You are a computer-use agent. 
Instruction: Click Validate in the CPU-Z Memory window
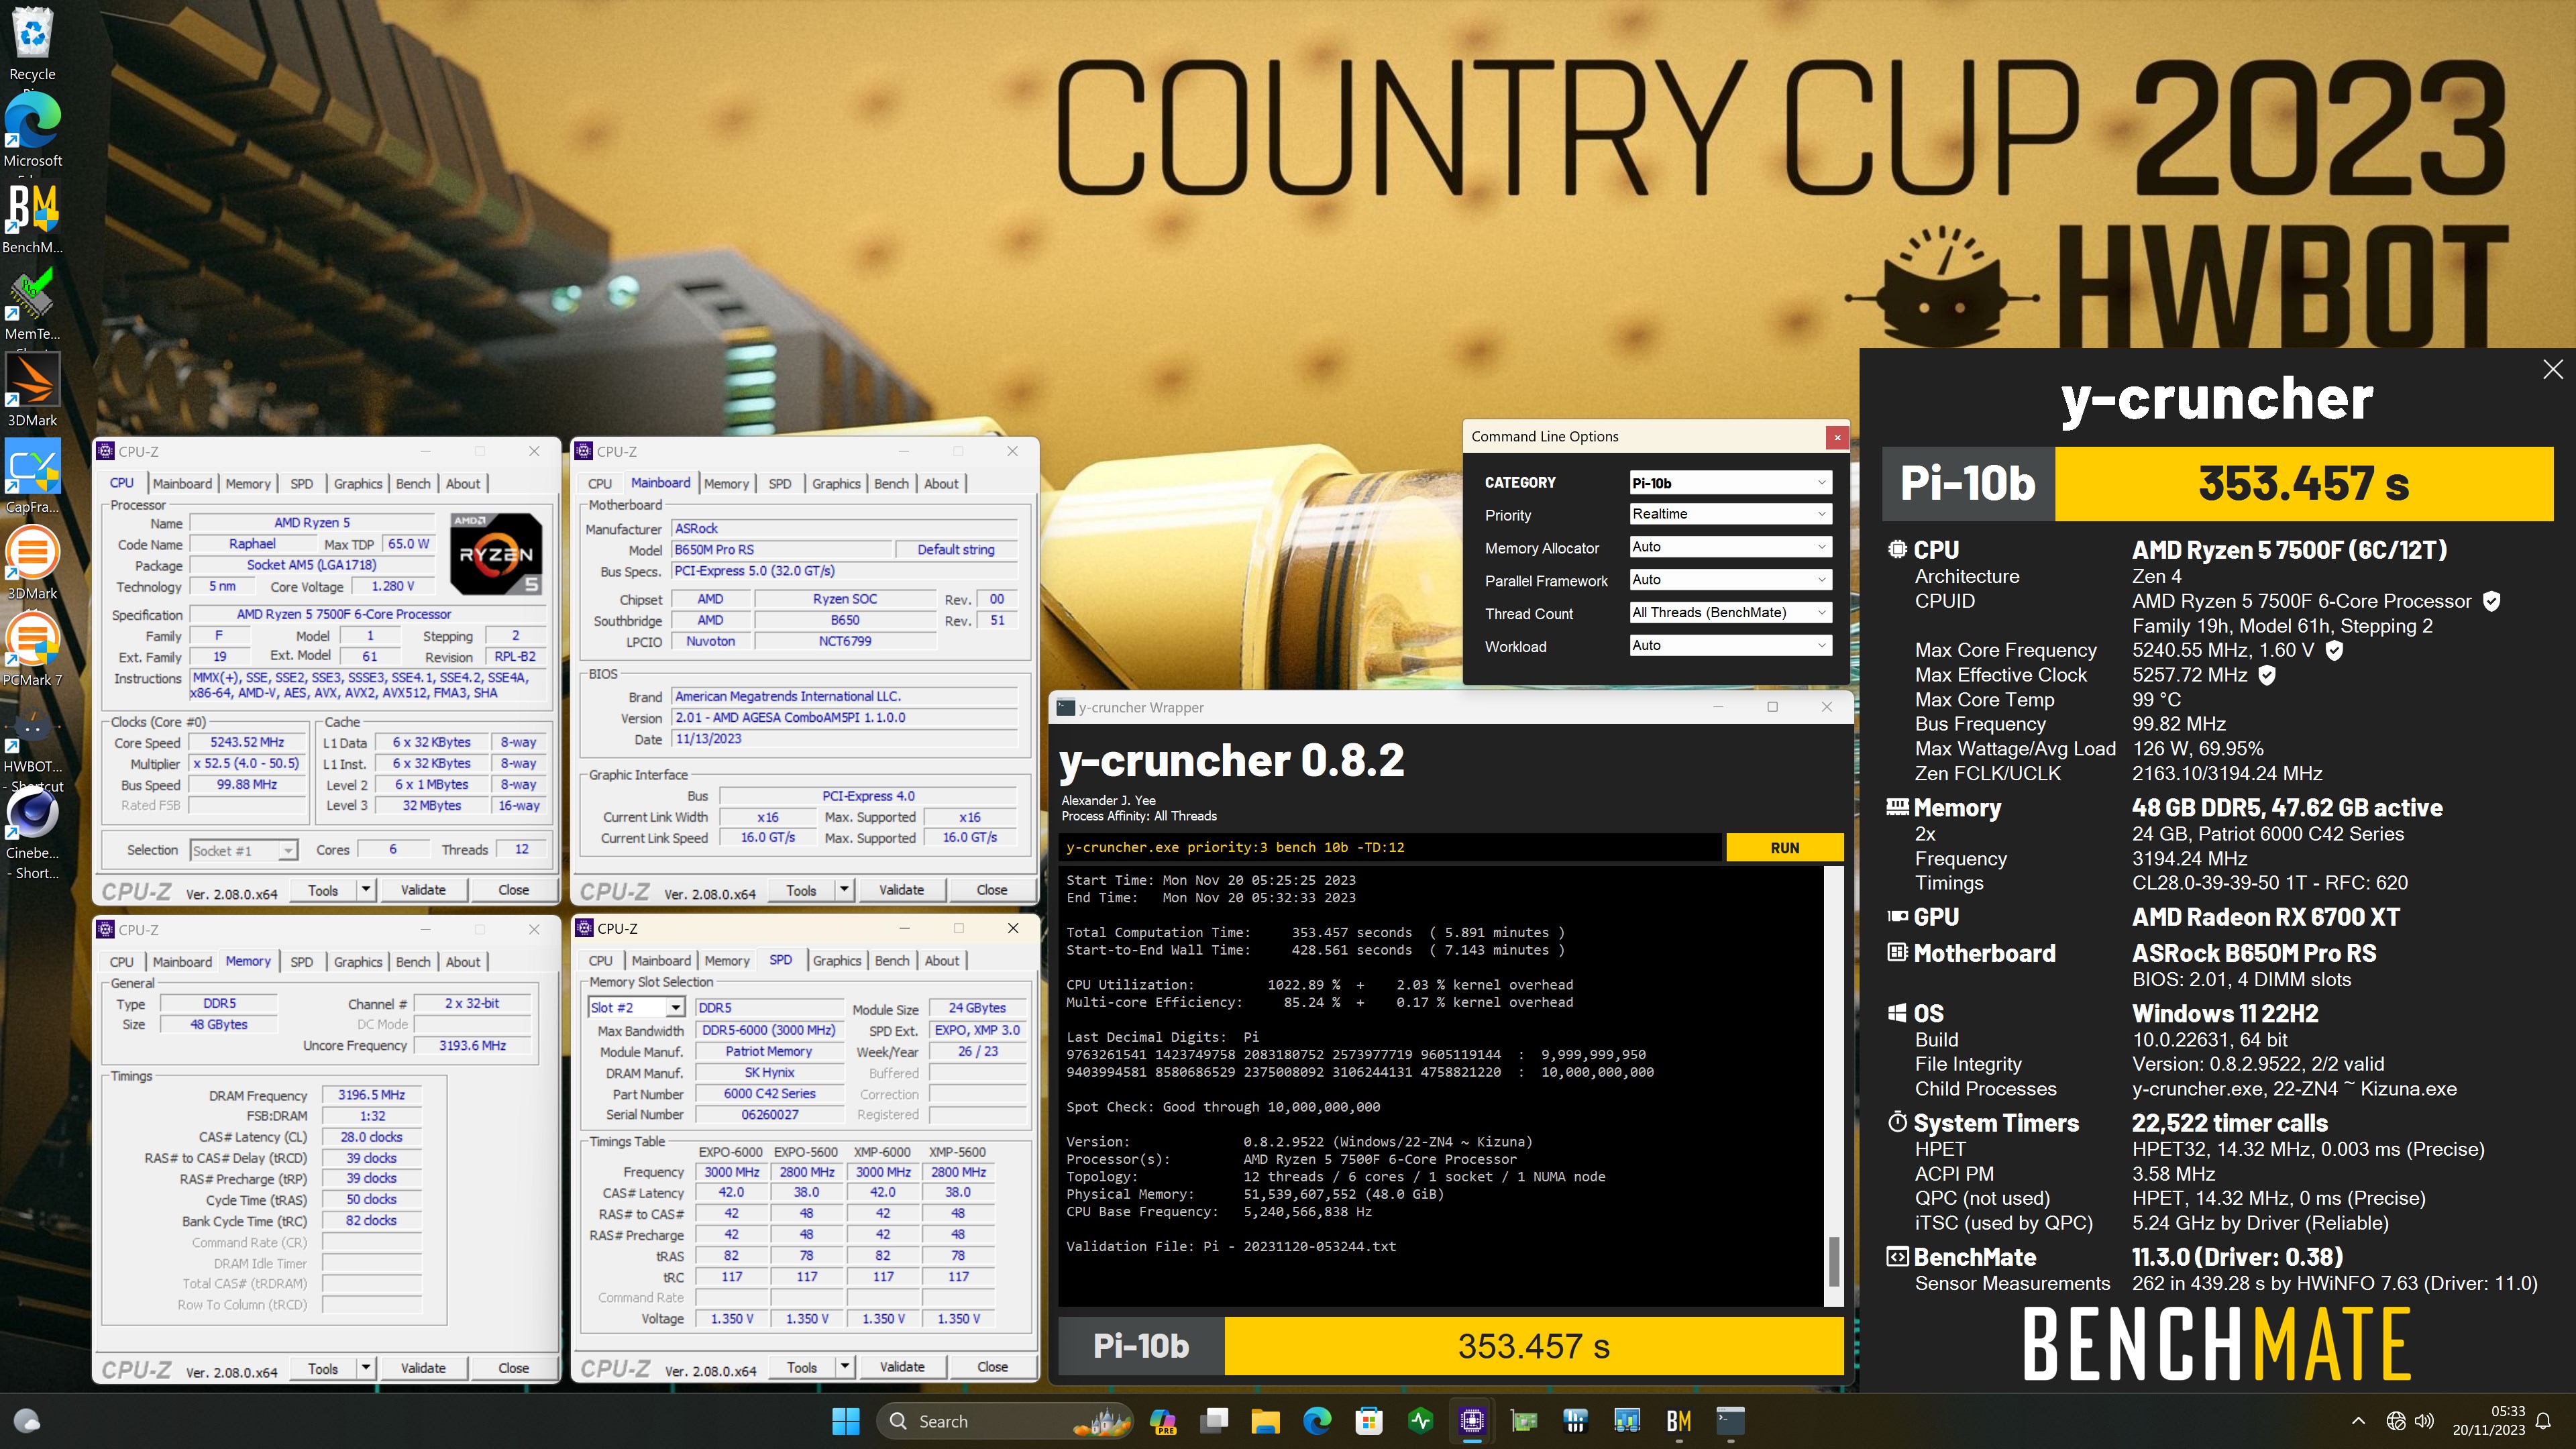click(x=423, y=1368)
